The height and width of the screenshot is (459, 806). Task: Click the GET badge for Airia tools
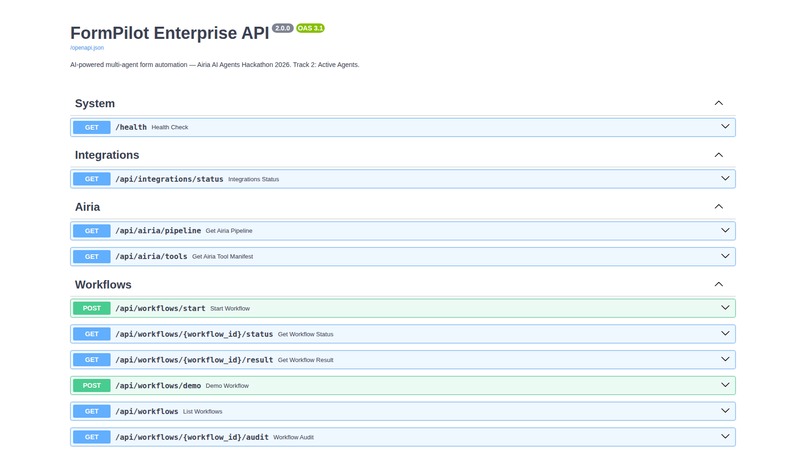point(91,256)
